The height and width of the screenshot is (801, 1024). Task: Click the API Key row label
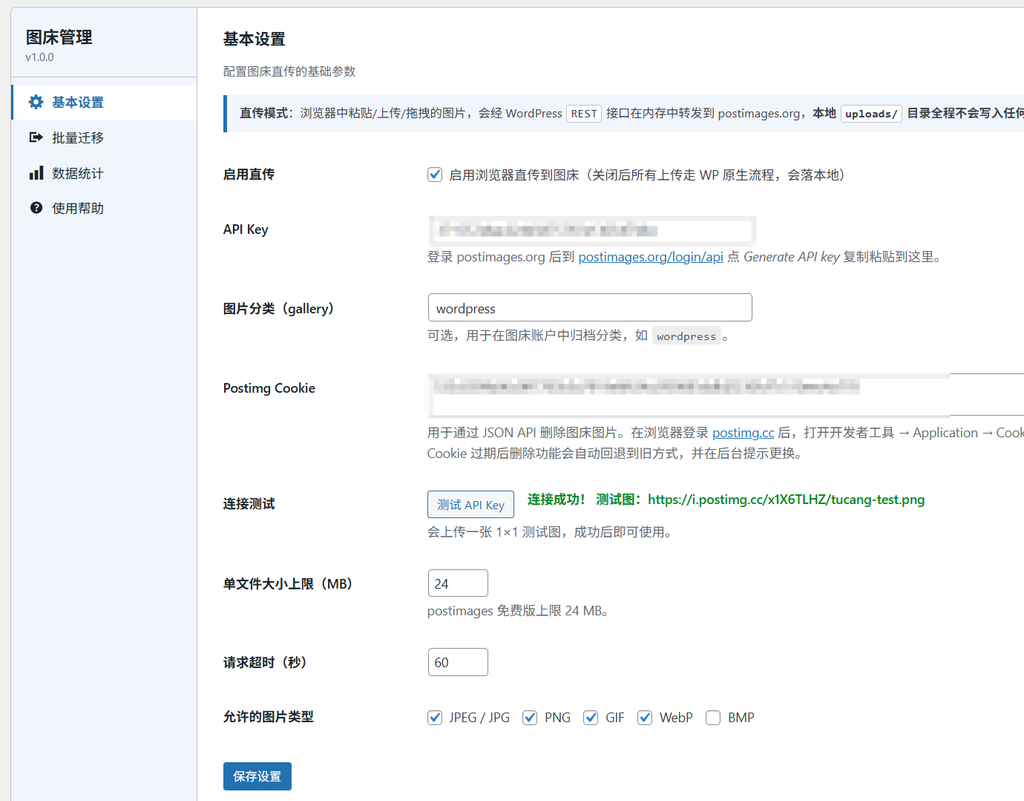(246, 229)
